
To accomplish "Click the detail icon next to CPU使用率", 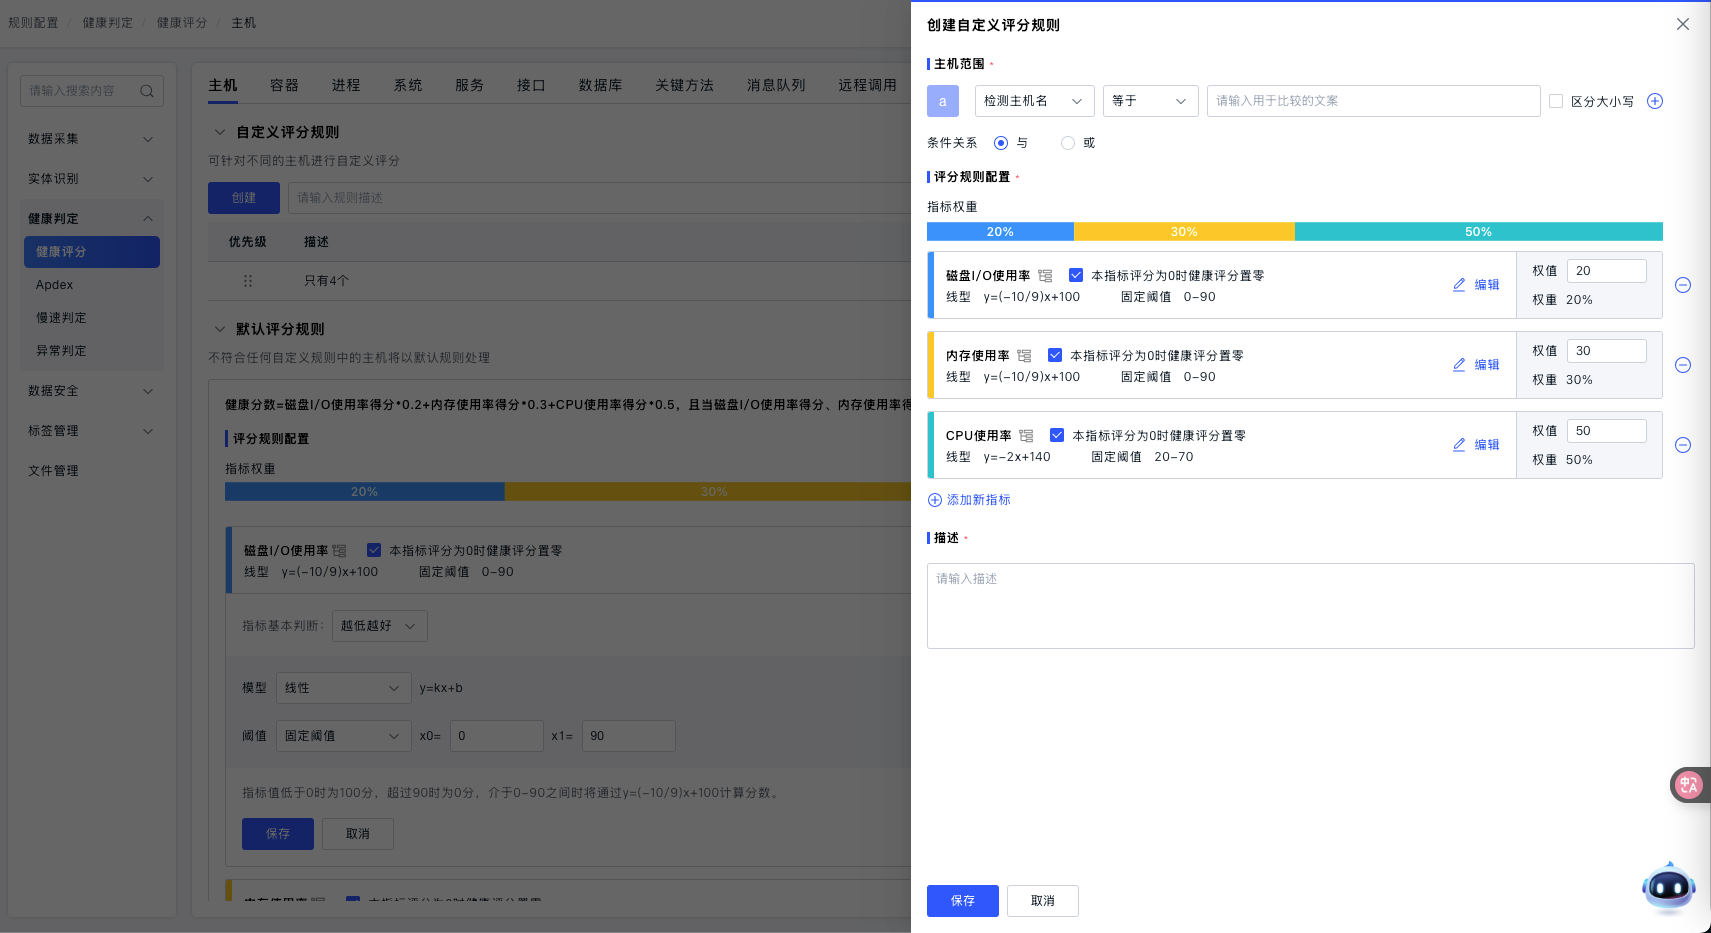I will 1026,436.
